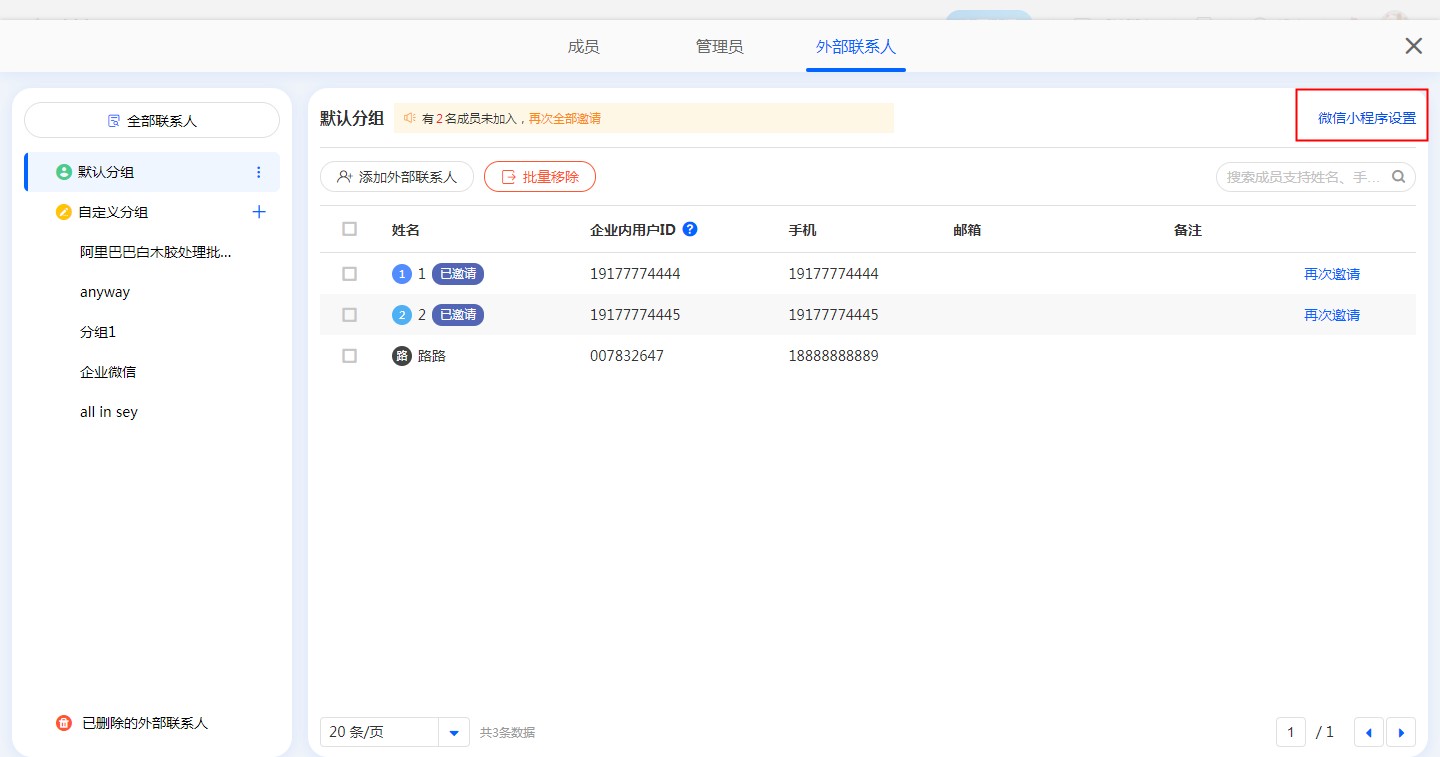Click the avatar icon of 路路
This screenshot has height=757, width=1440.
[402, 356]
